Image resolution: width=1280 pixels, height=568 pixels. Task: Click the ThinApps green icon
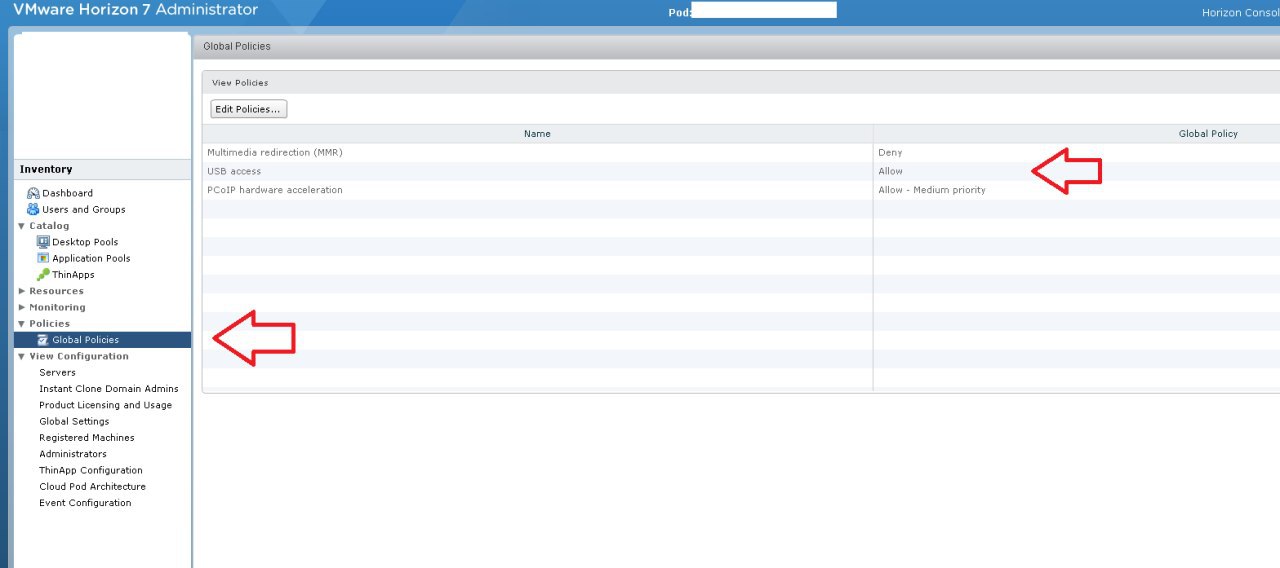click(43, 274)
